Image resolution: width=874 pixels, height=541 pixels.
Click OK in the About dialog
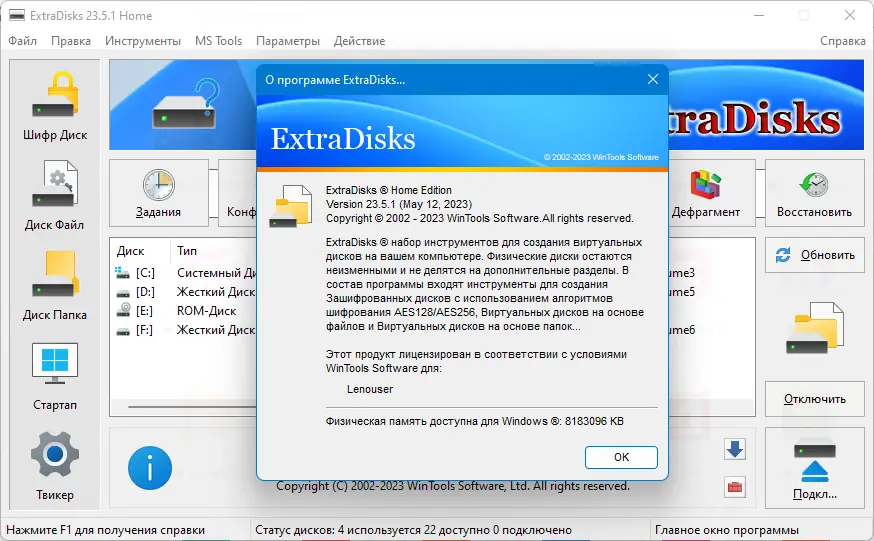pos(621,457)
